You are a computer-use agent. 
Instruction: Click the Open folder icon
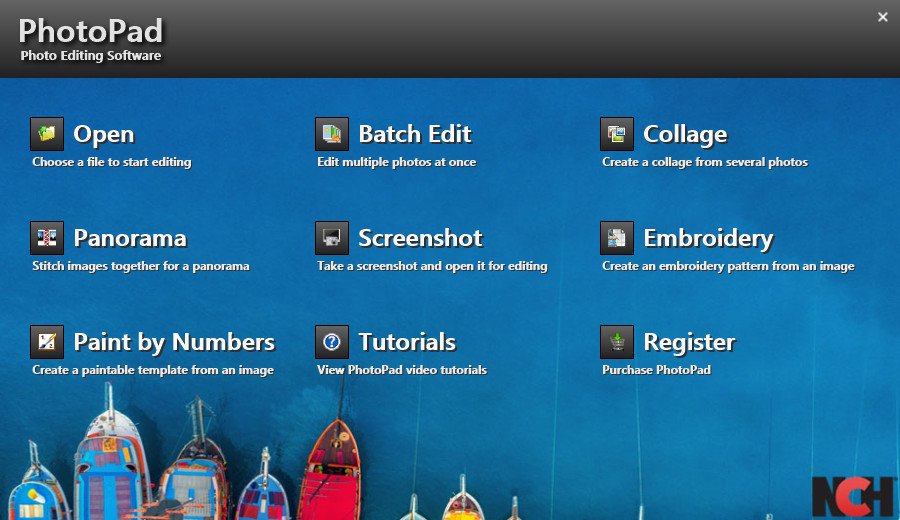click(47, 134)
